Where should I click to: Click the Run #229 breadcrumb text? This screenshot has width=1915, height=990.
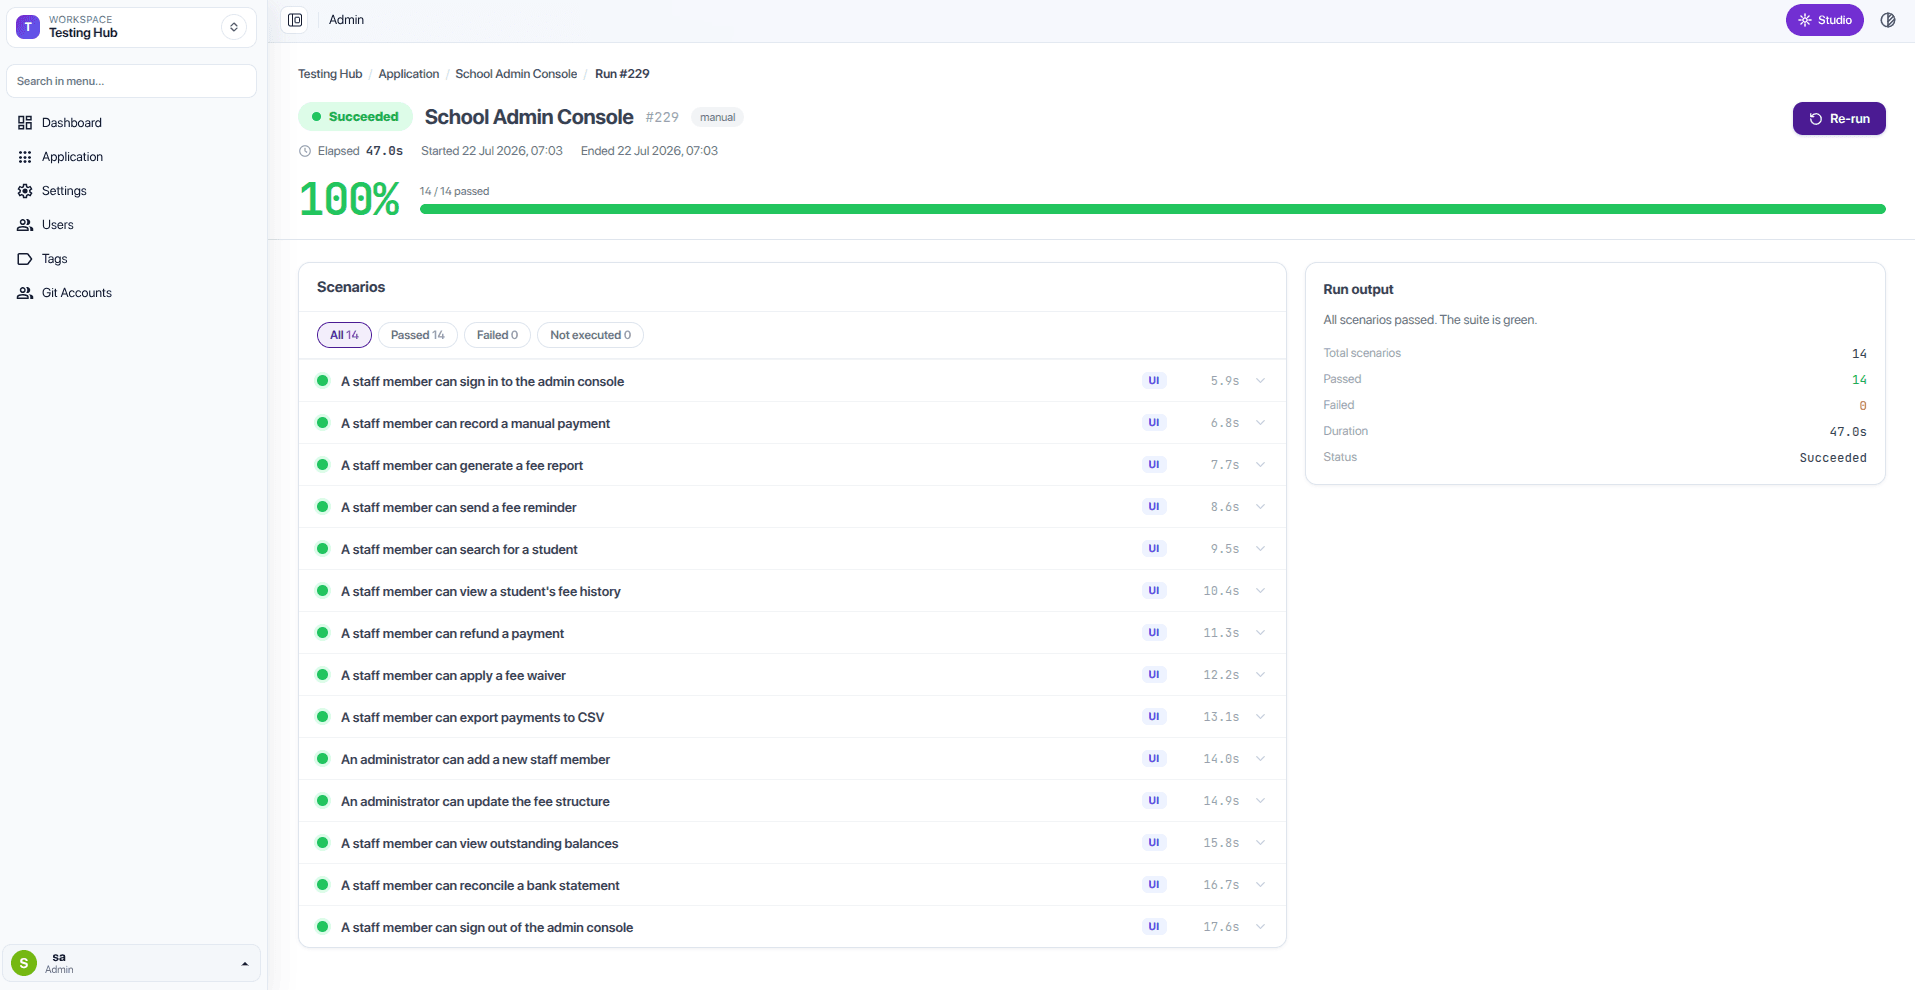[622, 74]
